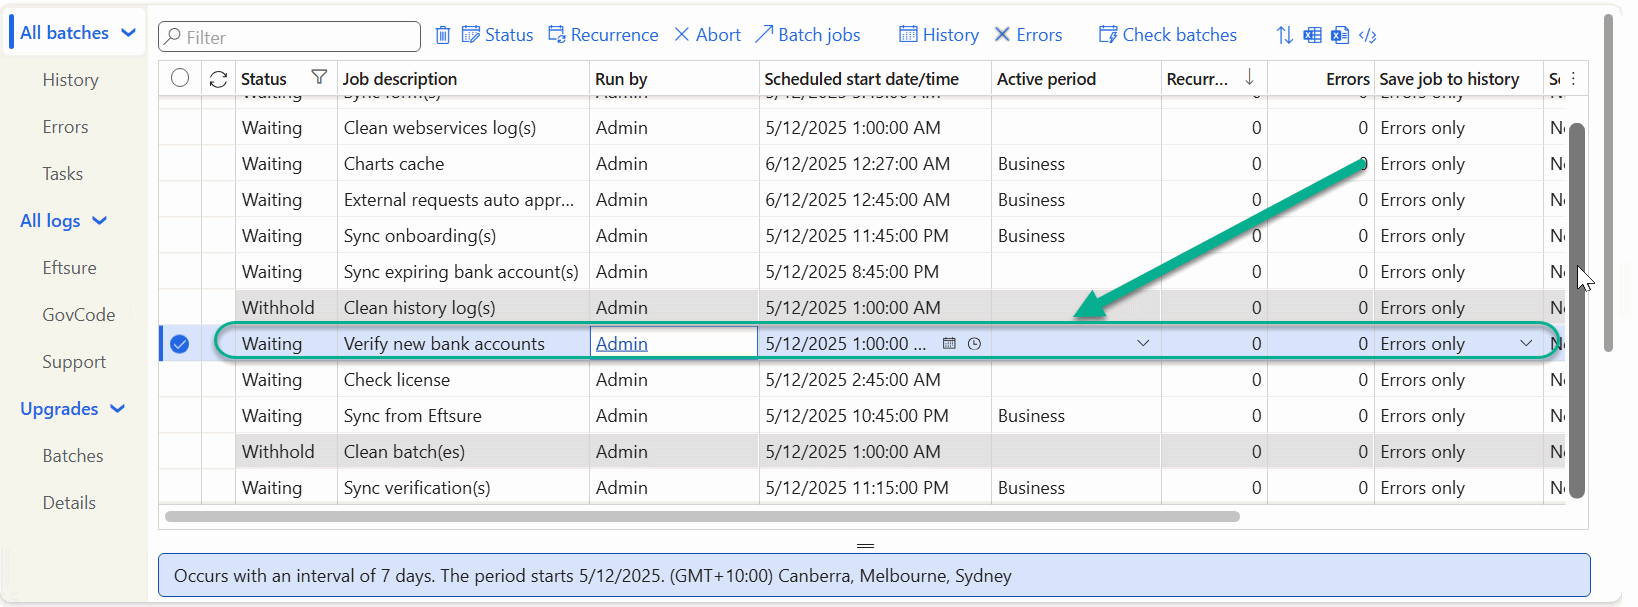Open clock time picker in selected row
Image resolution: width=1638 pixels, height=607 pixels.
974,344
